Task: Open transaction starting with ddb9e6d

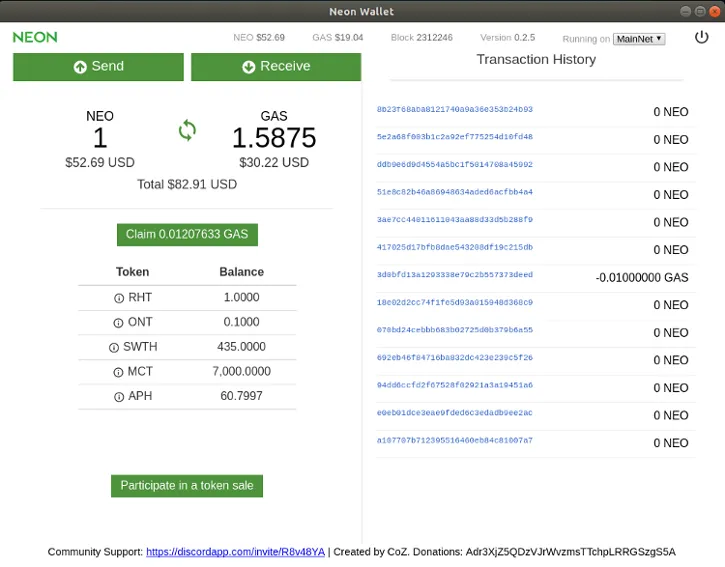Action: click(455, 164)
